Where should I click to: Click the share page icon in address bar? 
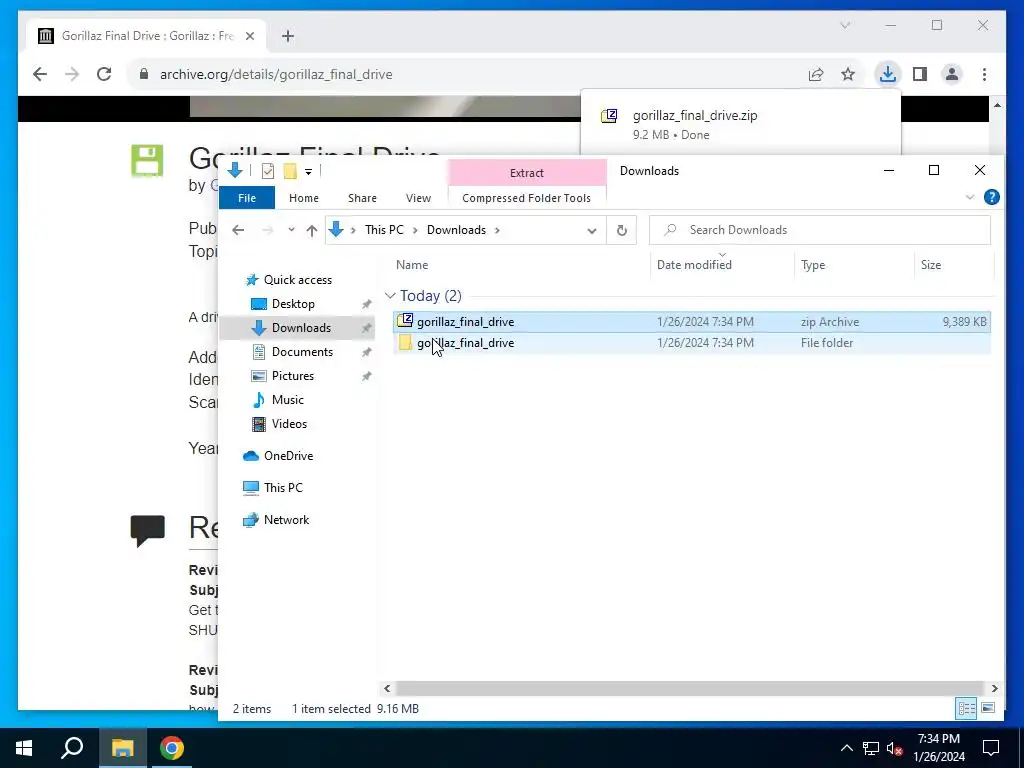point(816,74)
